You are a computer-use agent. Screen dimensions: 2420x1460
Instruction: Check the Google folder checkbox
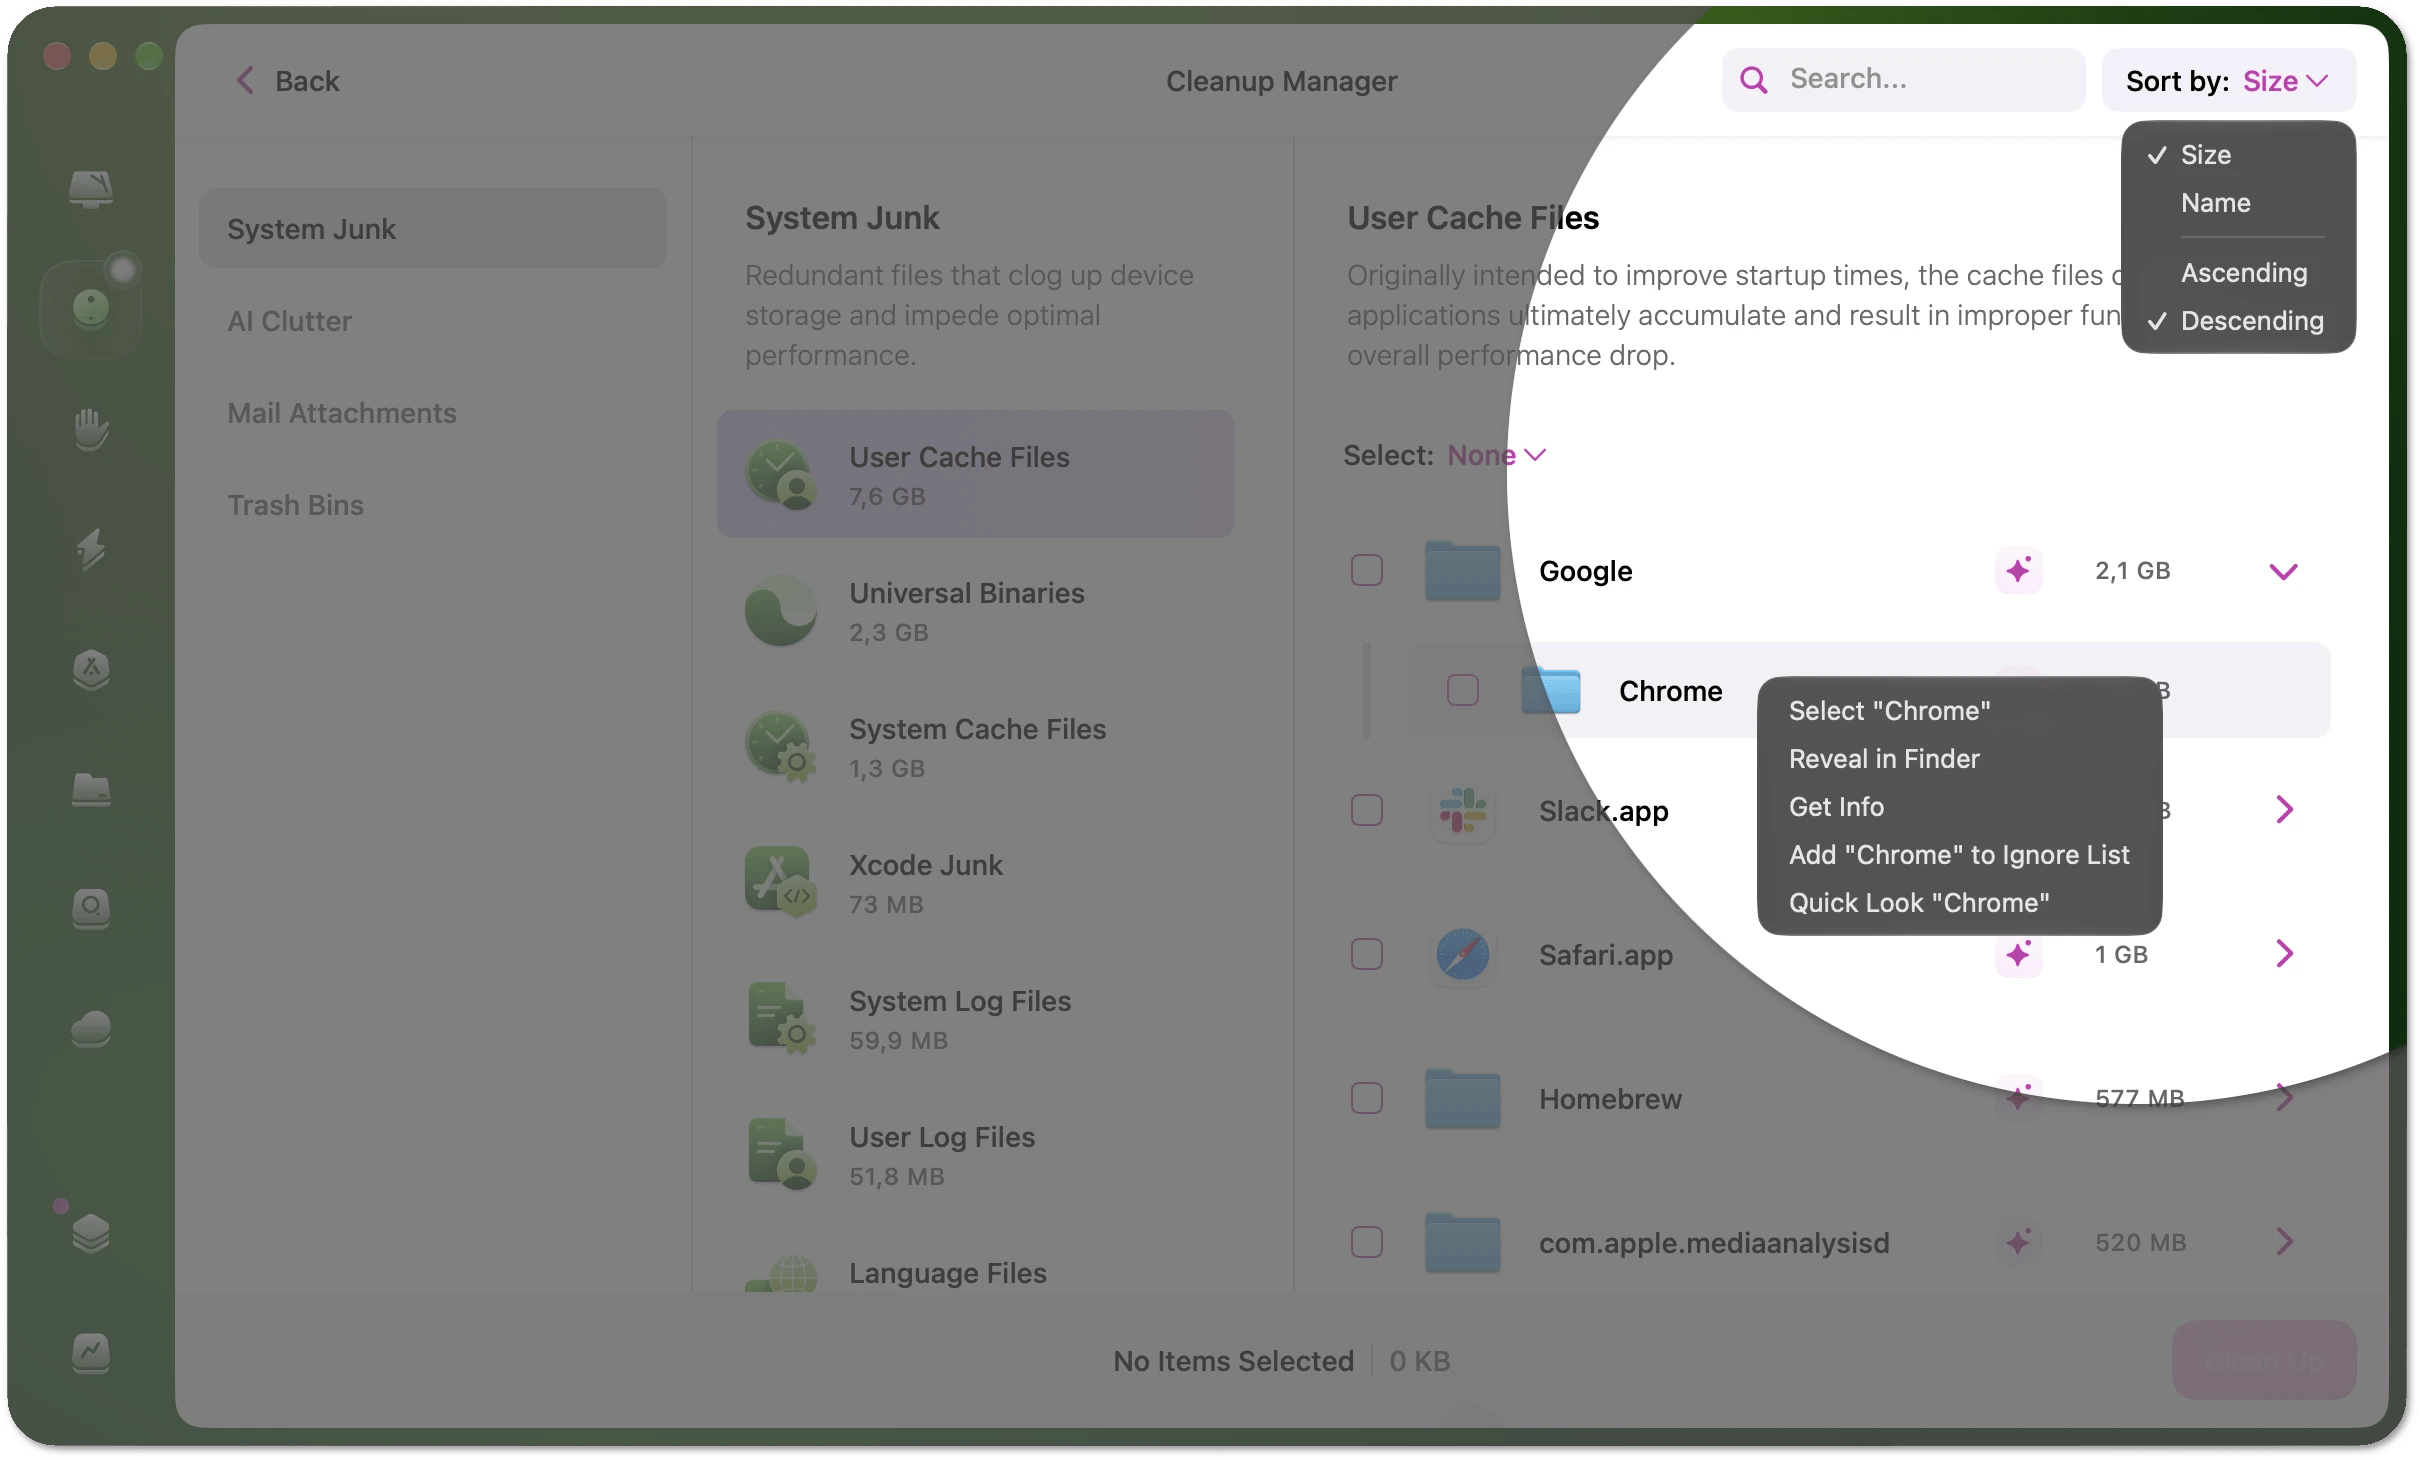click(x=1367, y=571)
